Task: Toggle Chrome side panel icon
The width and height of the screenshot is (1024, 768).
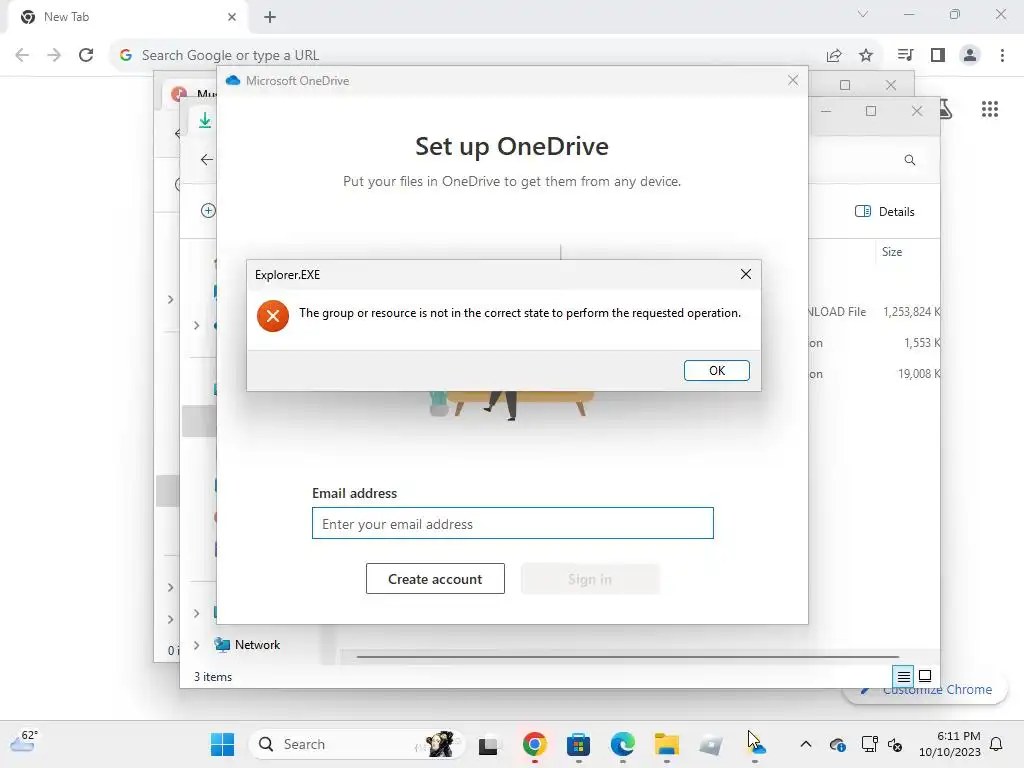Action: (938, 55)
